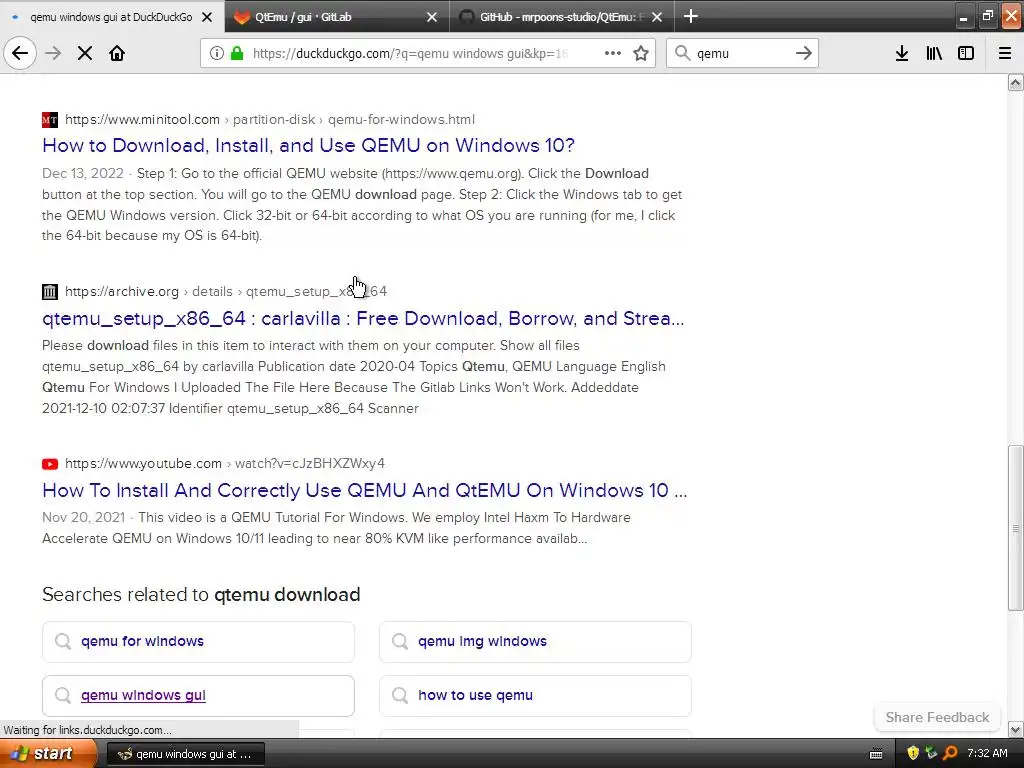This screenshot has height=768, width=1024.
Task: Show site information icon in address bar
Action: 216,53
